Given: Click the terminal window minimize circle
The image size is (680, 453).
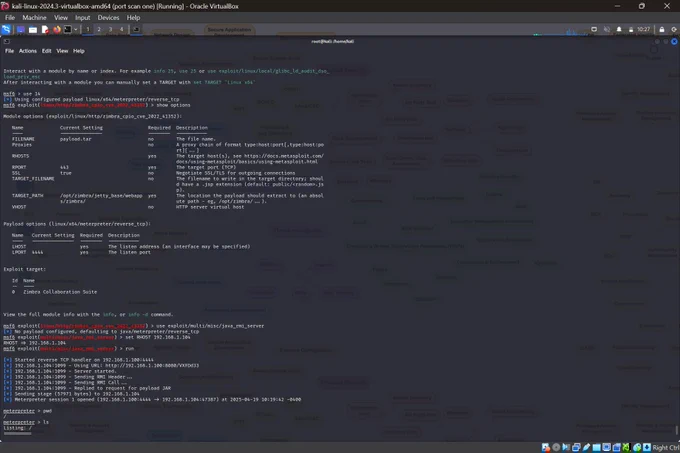Looking at the screenshot, I should [x=657, y=42].
